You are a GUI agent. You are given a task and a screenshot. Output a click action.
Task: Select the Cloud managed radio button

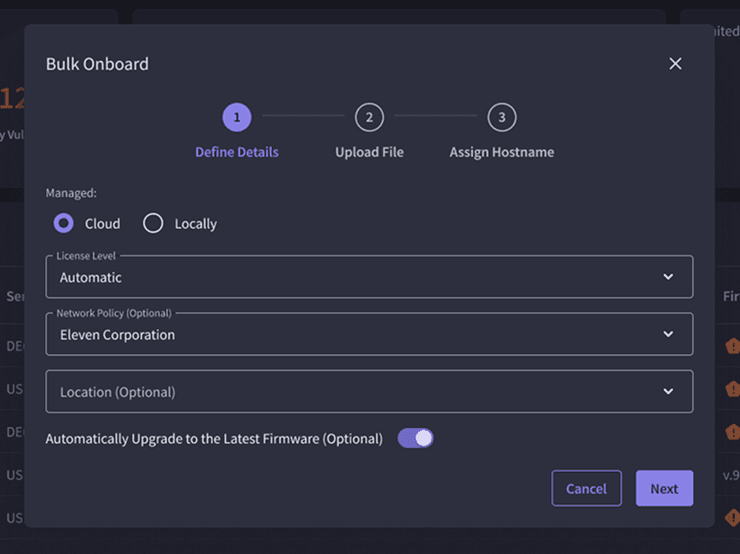pyautogui.click(x=64, y=223)
